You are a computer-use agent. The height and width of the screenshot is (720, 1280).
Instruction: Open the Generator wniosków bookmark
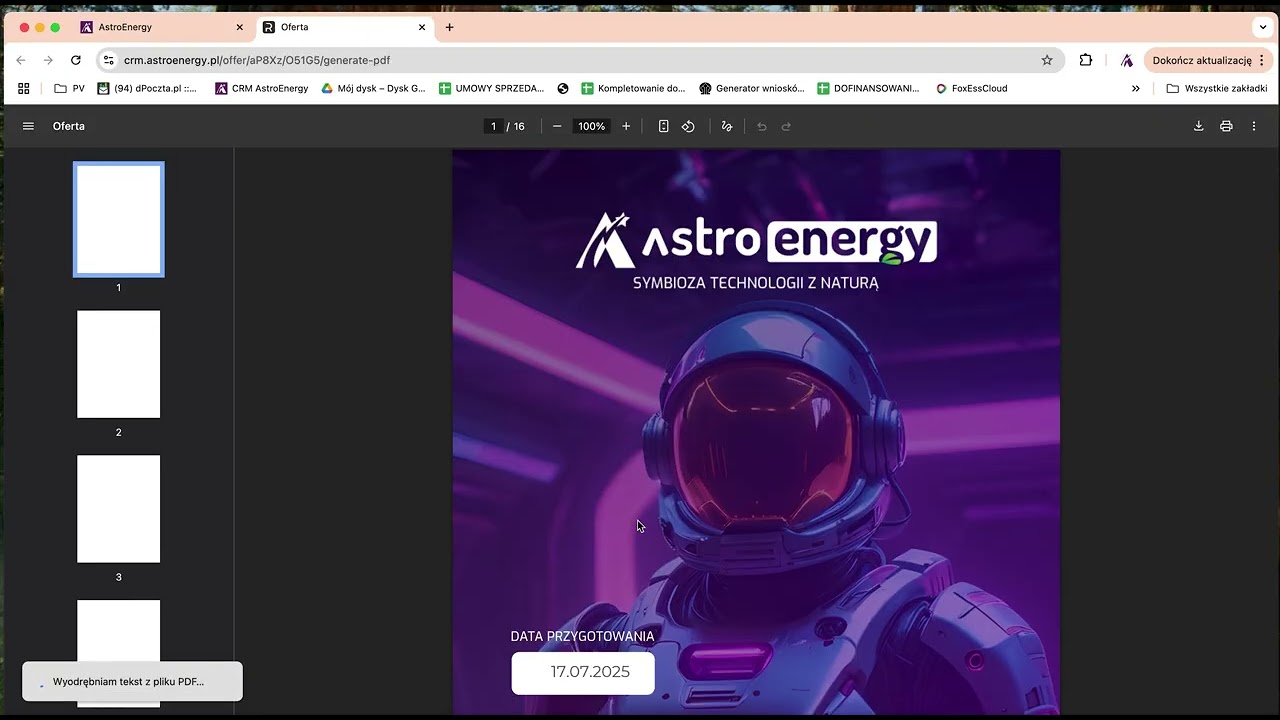pos(752,88)
